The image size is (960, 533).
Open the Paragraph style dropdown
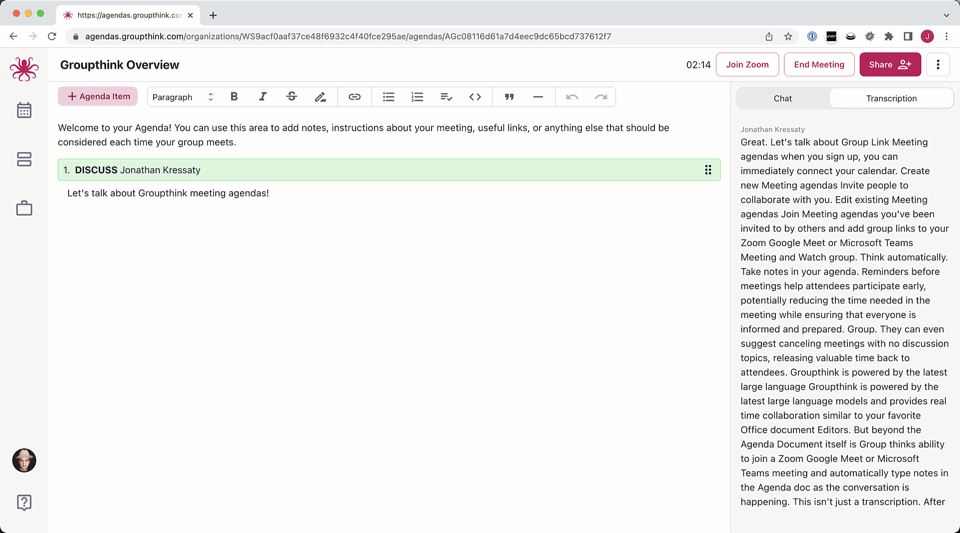coord(182,97)
